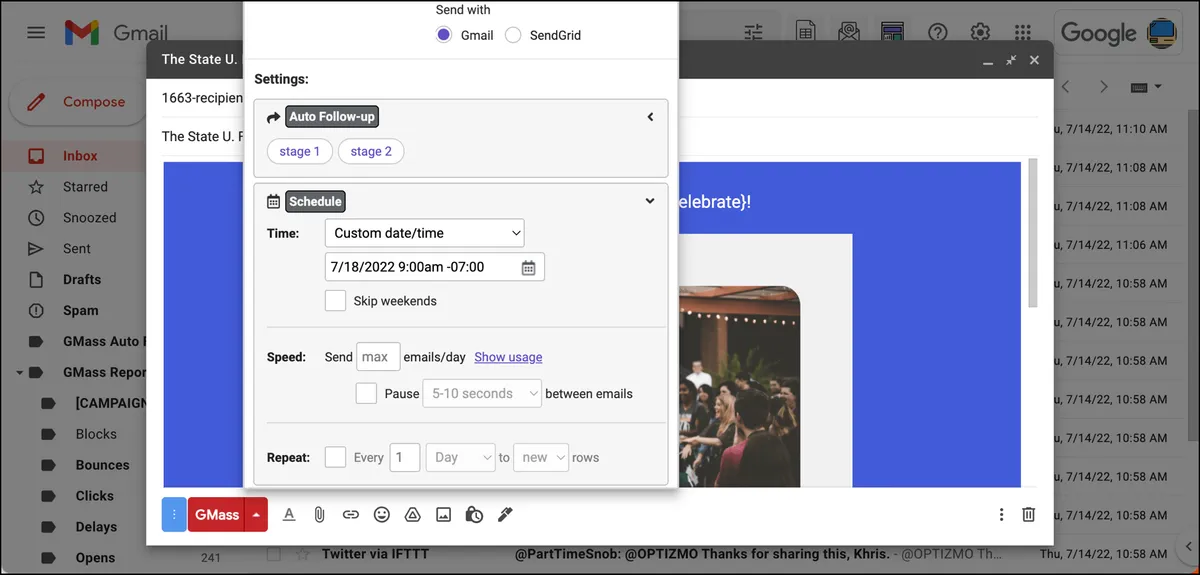Insert signature with the pen icon
The image size is (1200, 575).
[505, 514]
